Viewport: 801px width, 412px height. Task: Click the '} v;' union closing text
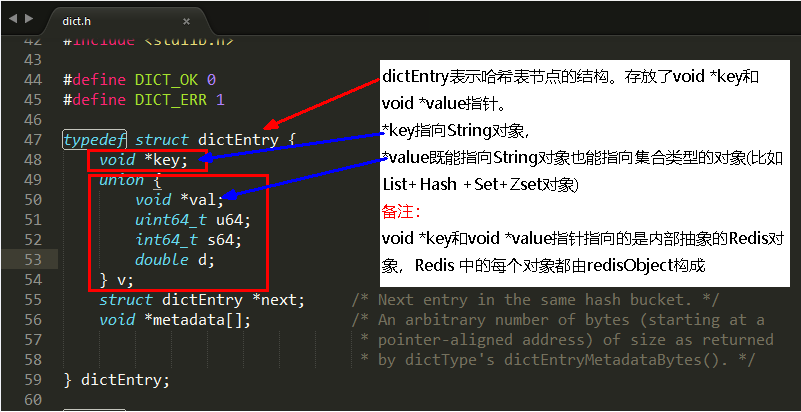pyautogui.click(x=117, y=280)
